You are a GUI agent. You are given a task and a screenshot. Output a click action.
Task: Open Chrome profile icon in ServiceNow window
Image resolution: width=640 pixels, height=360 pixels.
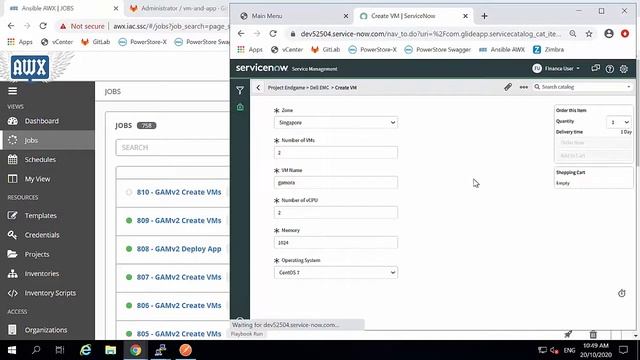609,34
